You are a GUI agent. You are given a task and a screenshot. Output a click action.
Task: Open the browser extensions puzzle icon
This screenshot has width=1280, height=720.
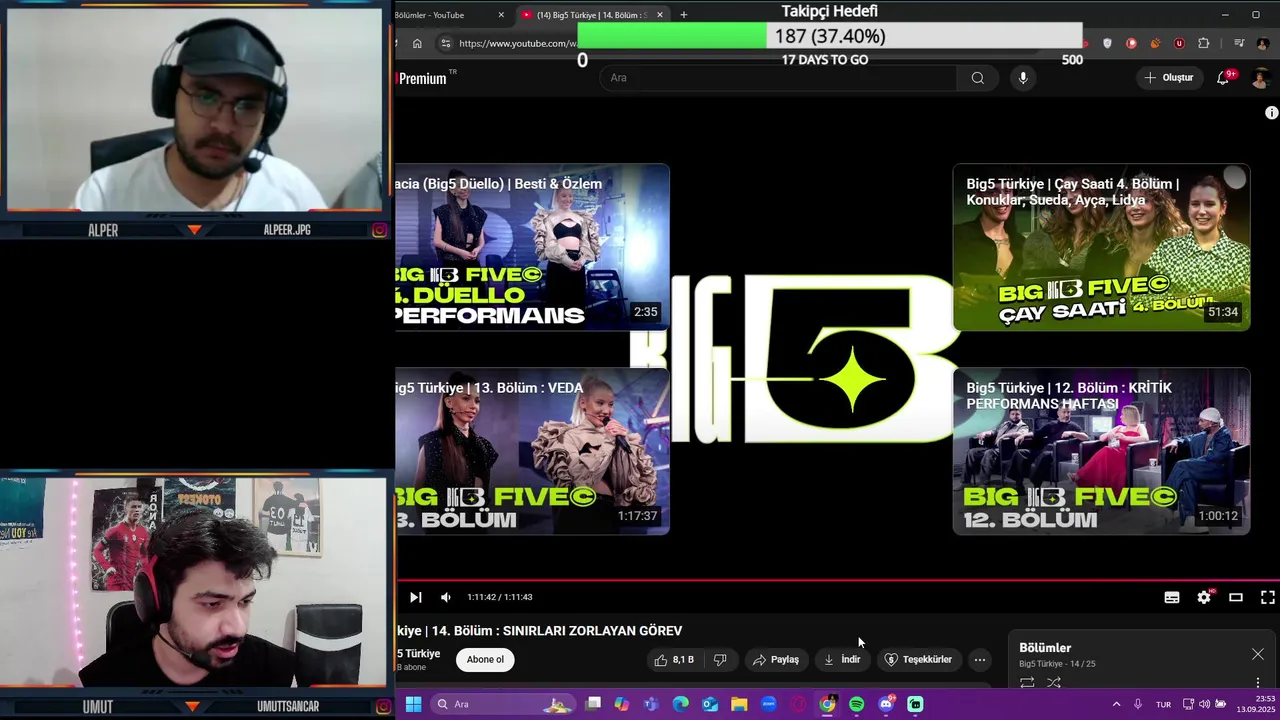1203,43
